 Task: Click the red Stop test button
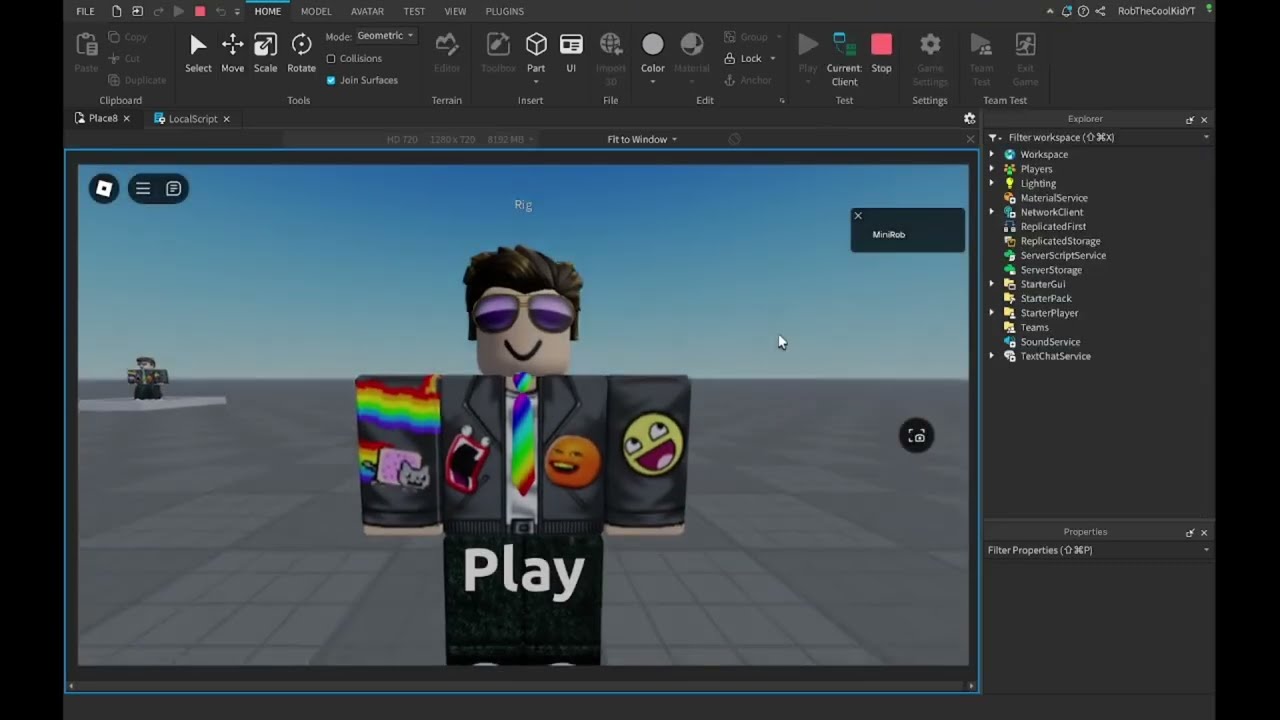[x=881, y=45]
